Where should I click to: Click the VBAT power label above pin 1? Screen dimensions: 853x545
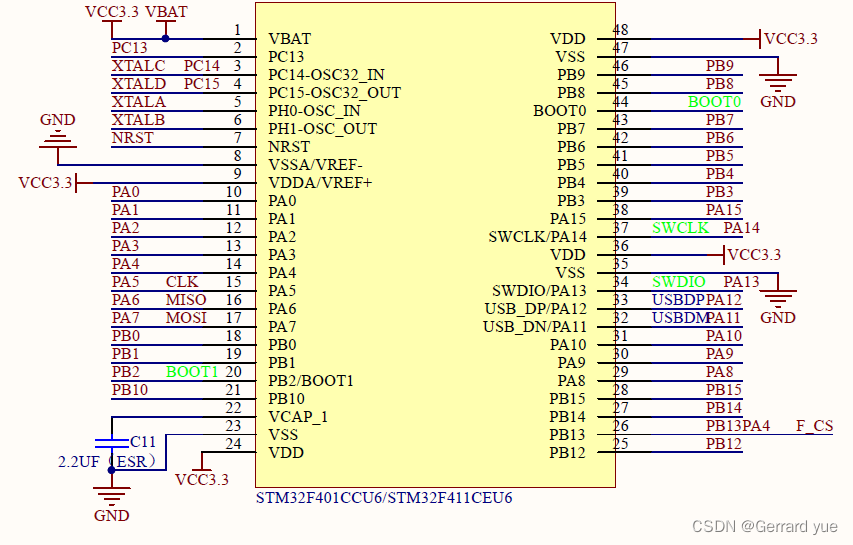click(x=166, y=12)
